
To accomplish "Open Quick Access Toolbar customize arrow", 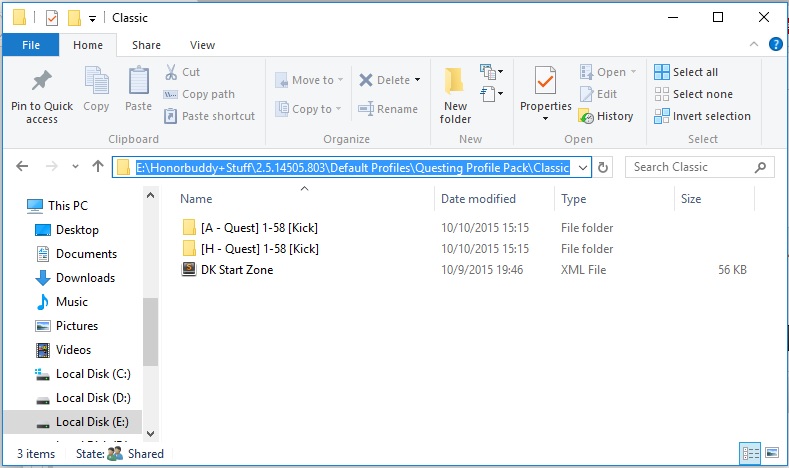I will point(92,19).
